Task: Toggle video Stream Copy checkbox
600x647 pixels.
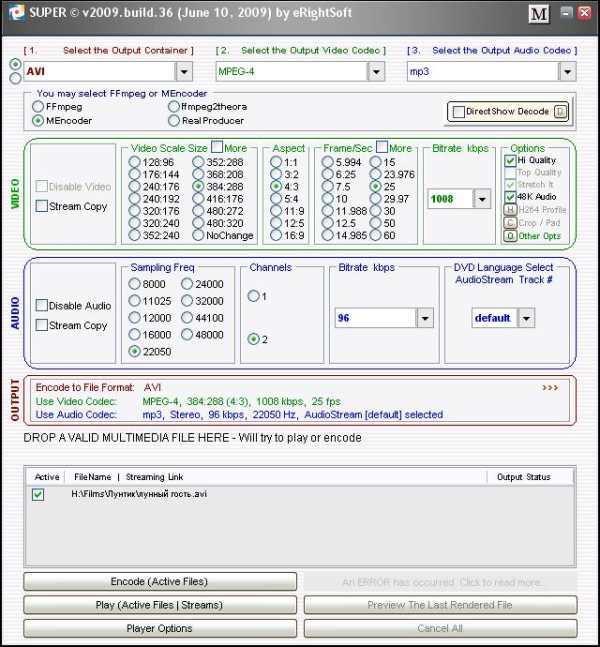Action: (41, 205)
